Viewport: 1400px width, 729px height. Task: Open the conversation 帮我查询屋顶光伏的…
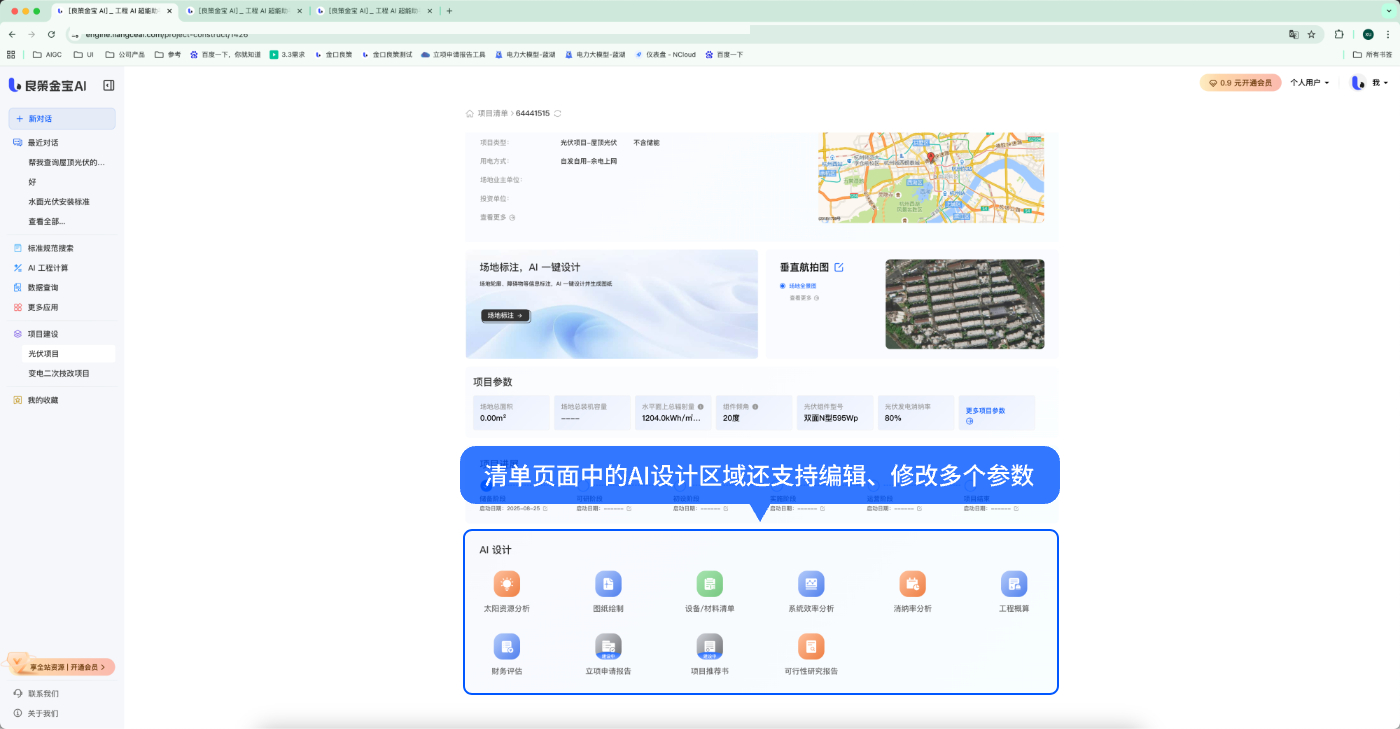click(x=66, y=162)
